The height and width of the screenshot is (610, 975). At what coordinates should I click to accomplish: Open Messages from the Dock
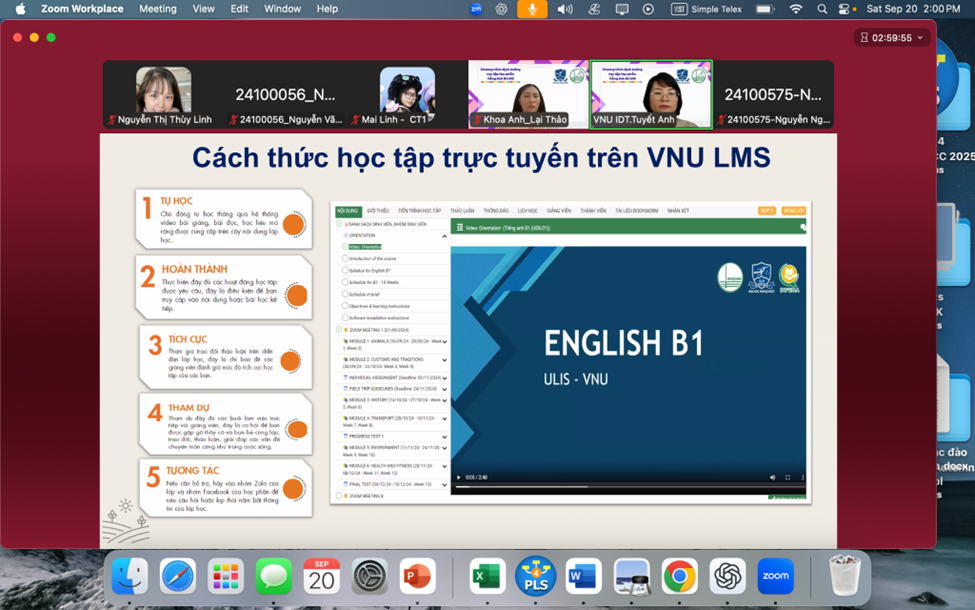coord(274,576)
